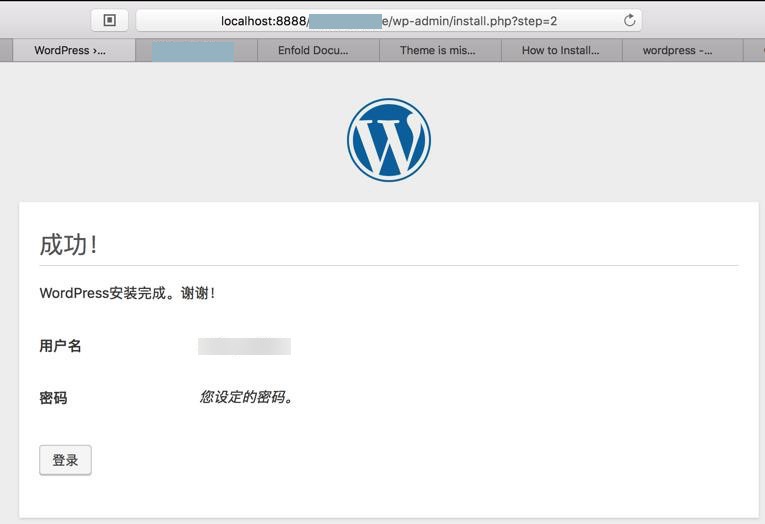Click the 成功! heading
The width and height of the screenshot is (765, 524).
click(68, 244)
